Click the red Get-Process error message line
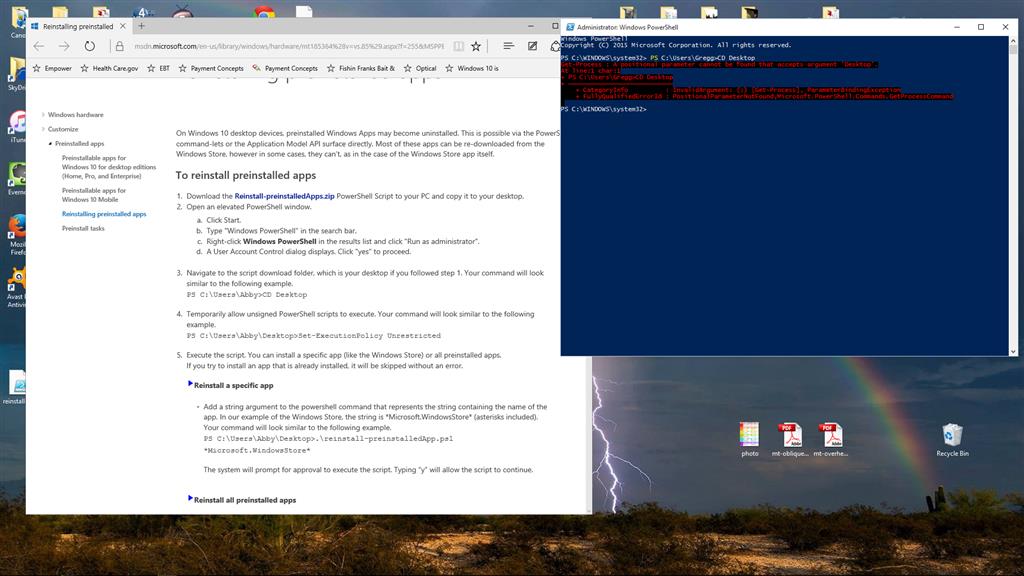Viewport: 1024px width, 576px height. click(x=718, y=65)
